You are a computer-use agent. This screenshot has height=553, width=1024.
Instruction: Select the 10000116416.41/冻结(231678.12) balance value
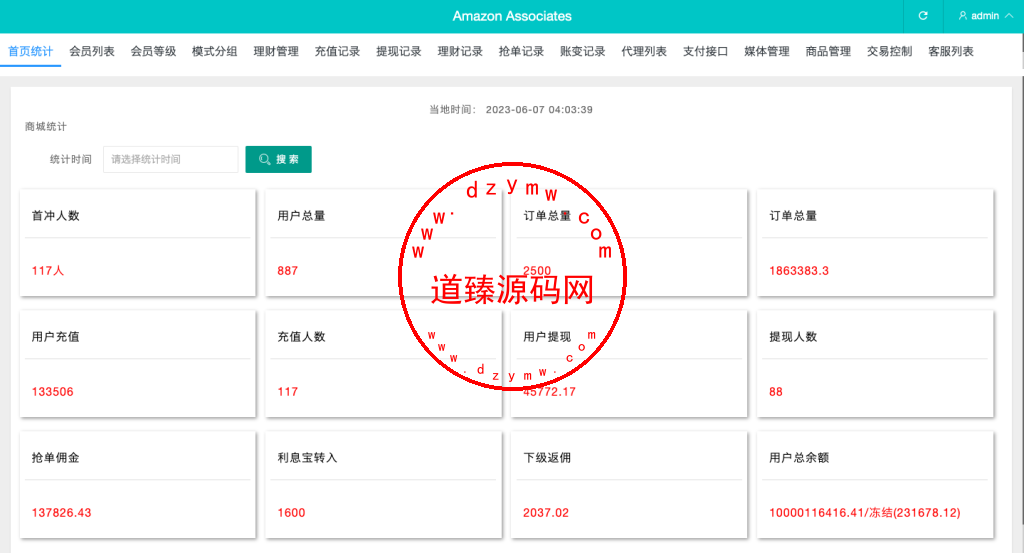pyautogui.click(x=865, y=513)
